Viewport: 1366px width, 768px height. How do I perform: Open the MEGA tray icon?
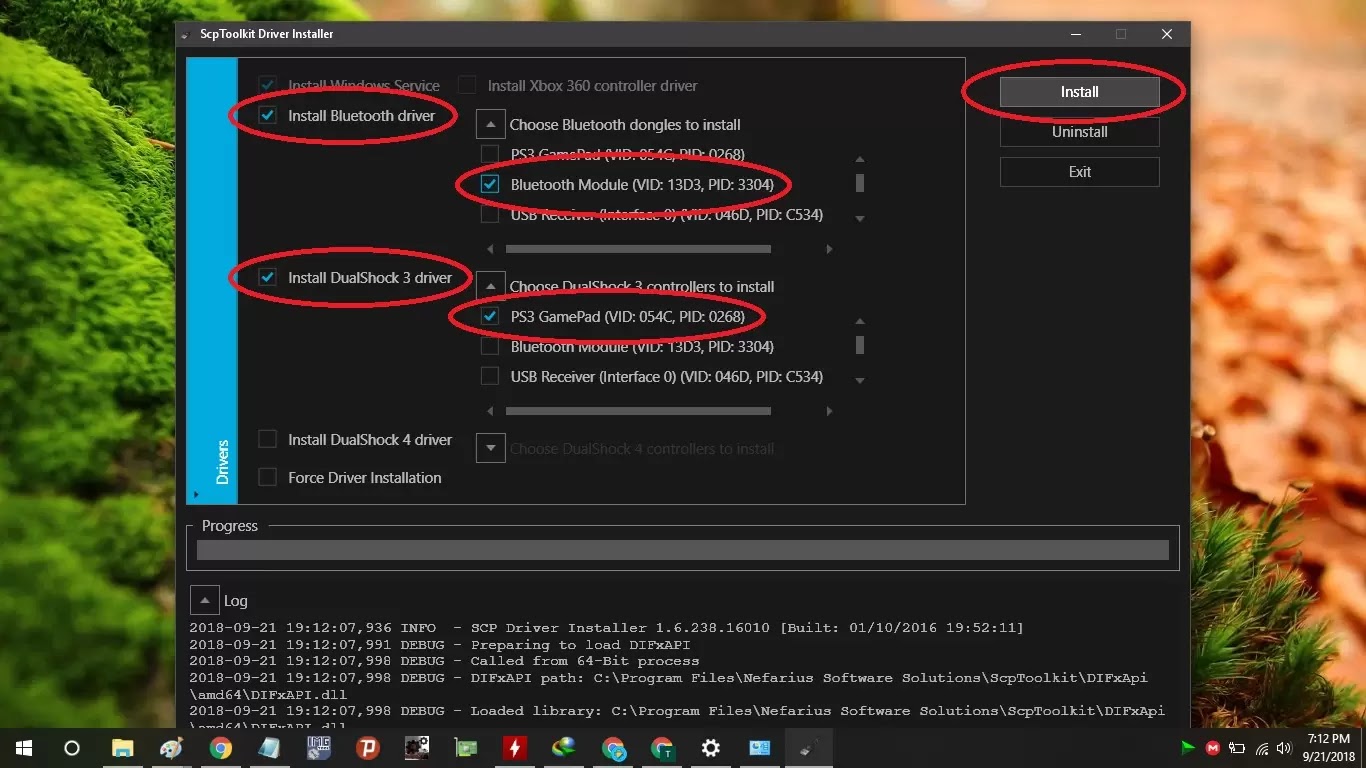pos(1213,748)
